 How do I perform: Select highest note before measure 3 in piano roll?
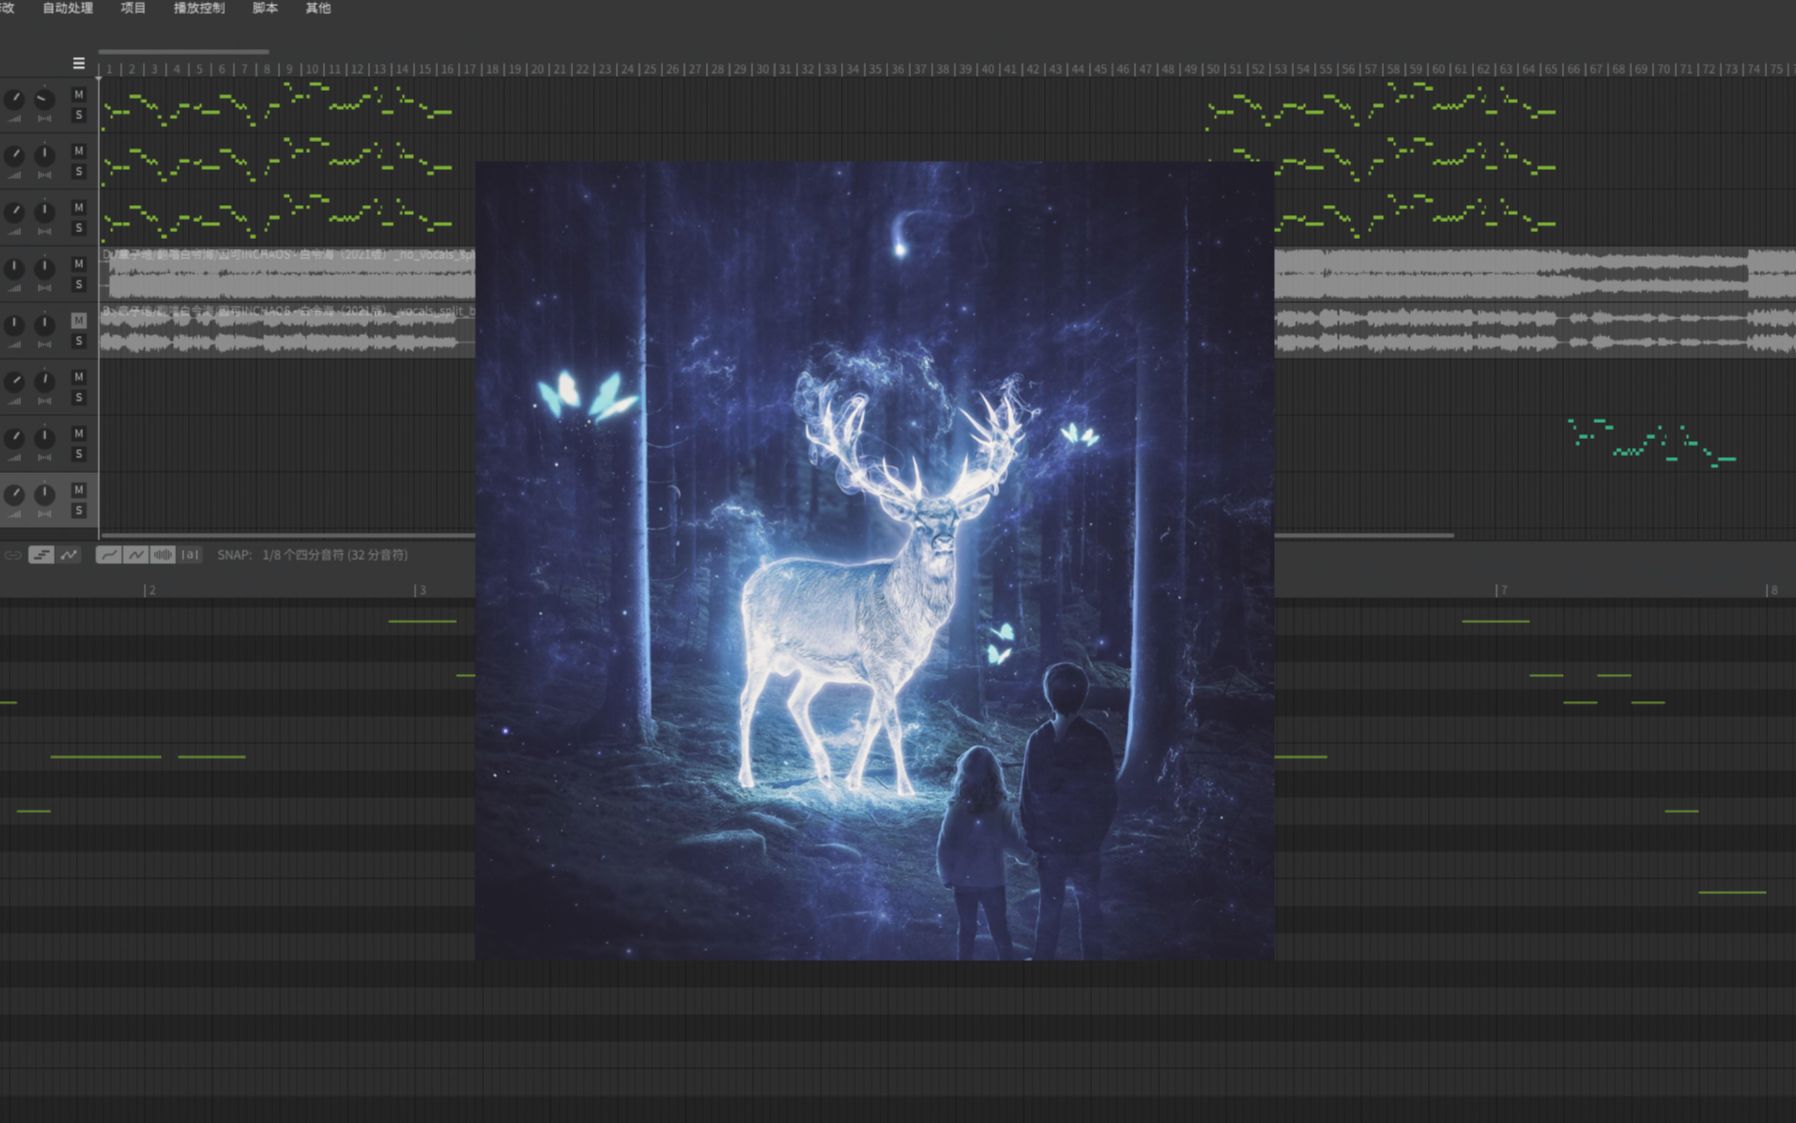pyautogui.click(x=422, y=621)
